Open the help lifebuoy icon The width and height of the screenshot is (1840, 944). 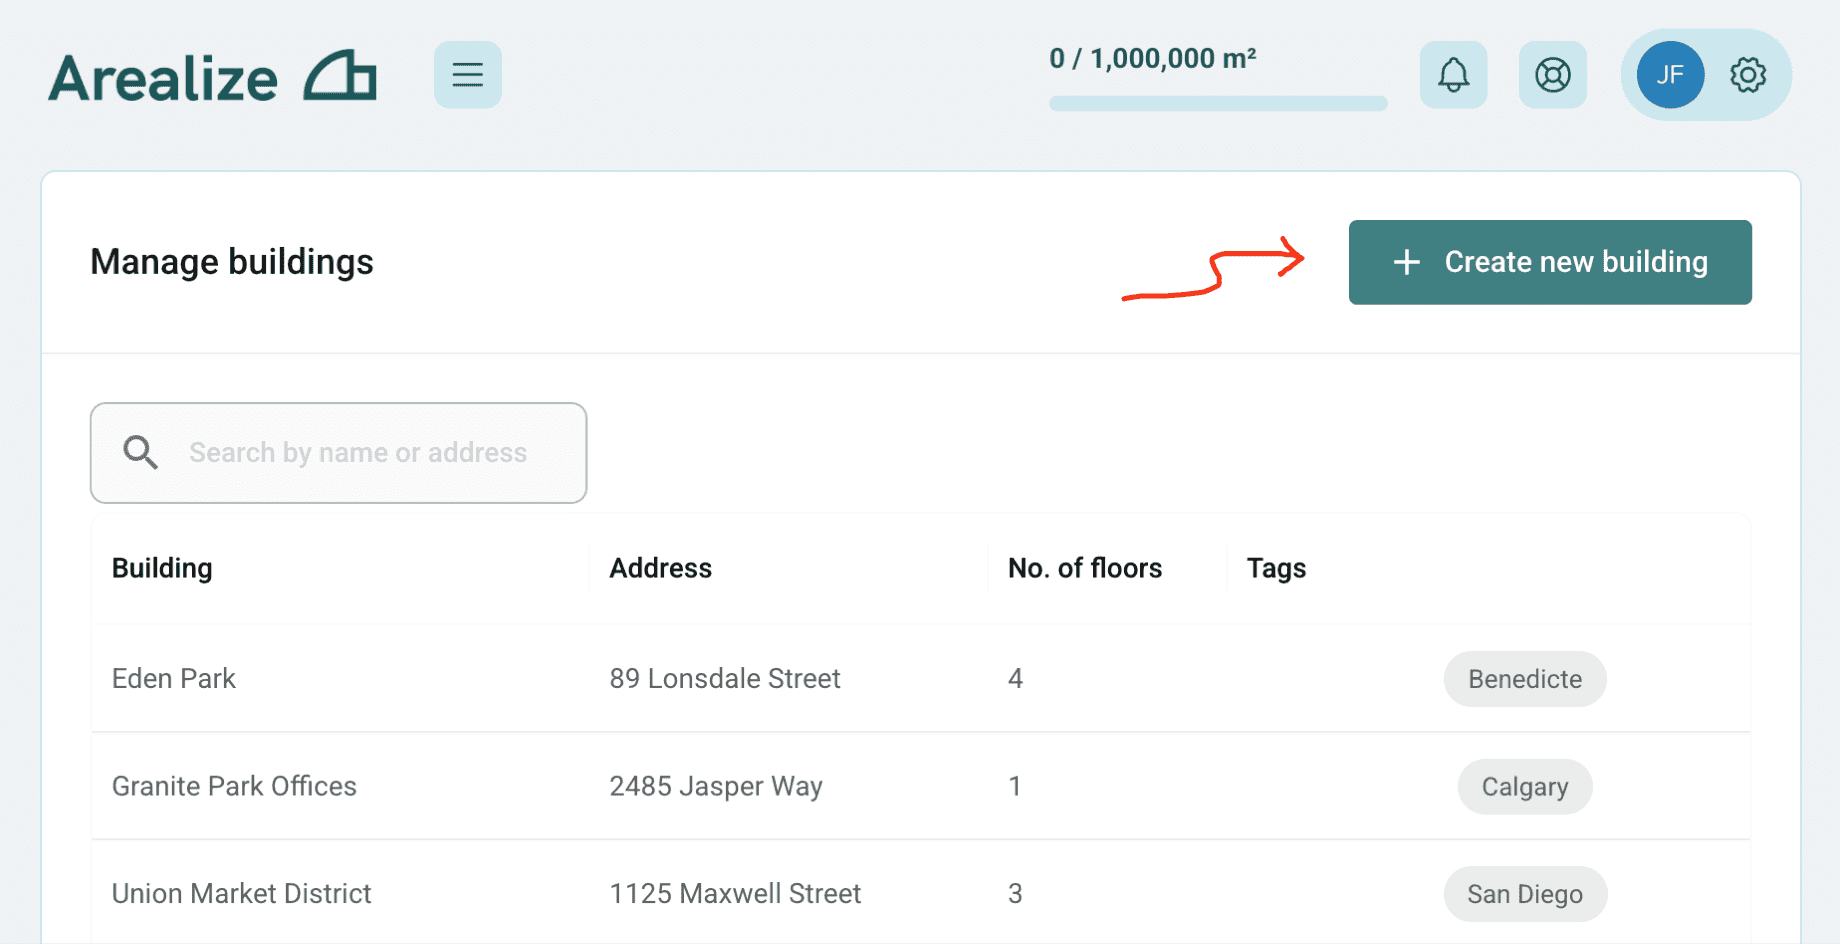point(1552,75)
